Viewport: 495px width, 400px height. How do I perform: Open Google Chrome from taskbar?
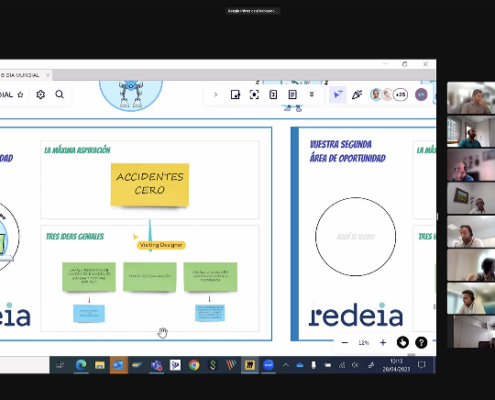pyautogui.click(x=194, y=365)
